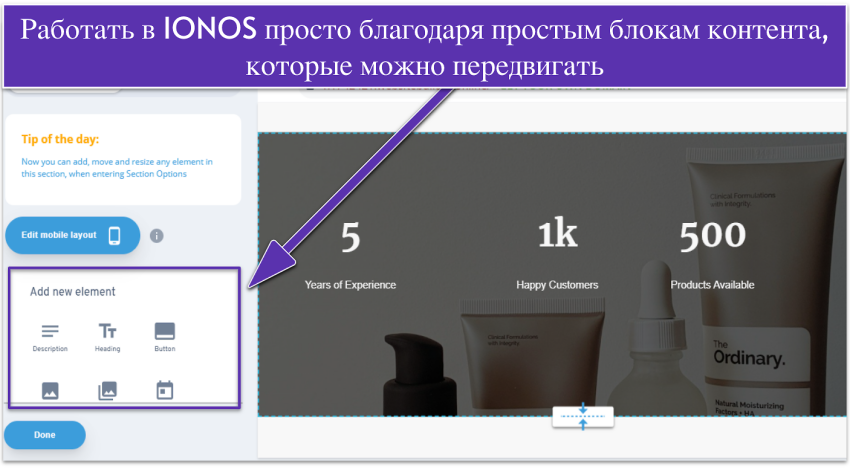Screen dimensions: 850x469
Task: Click the phone icon on Edit mobile layout
Action: (x=114, y=235)
